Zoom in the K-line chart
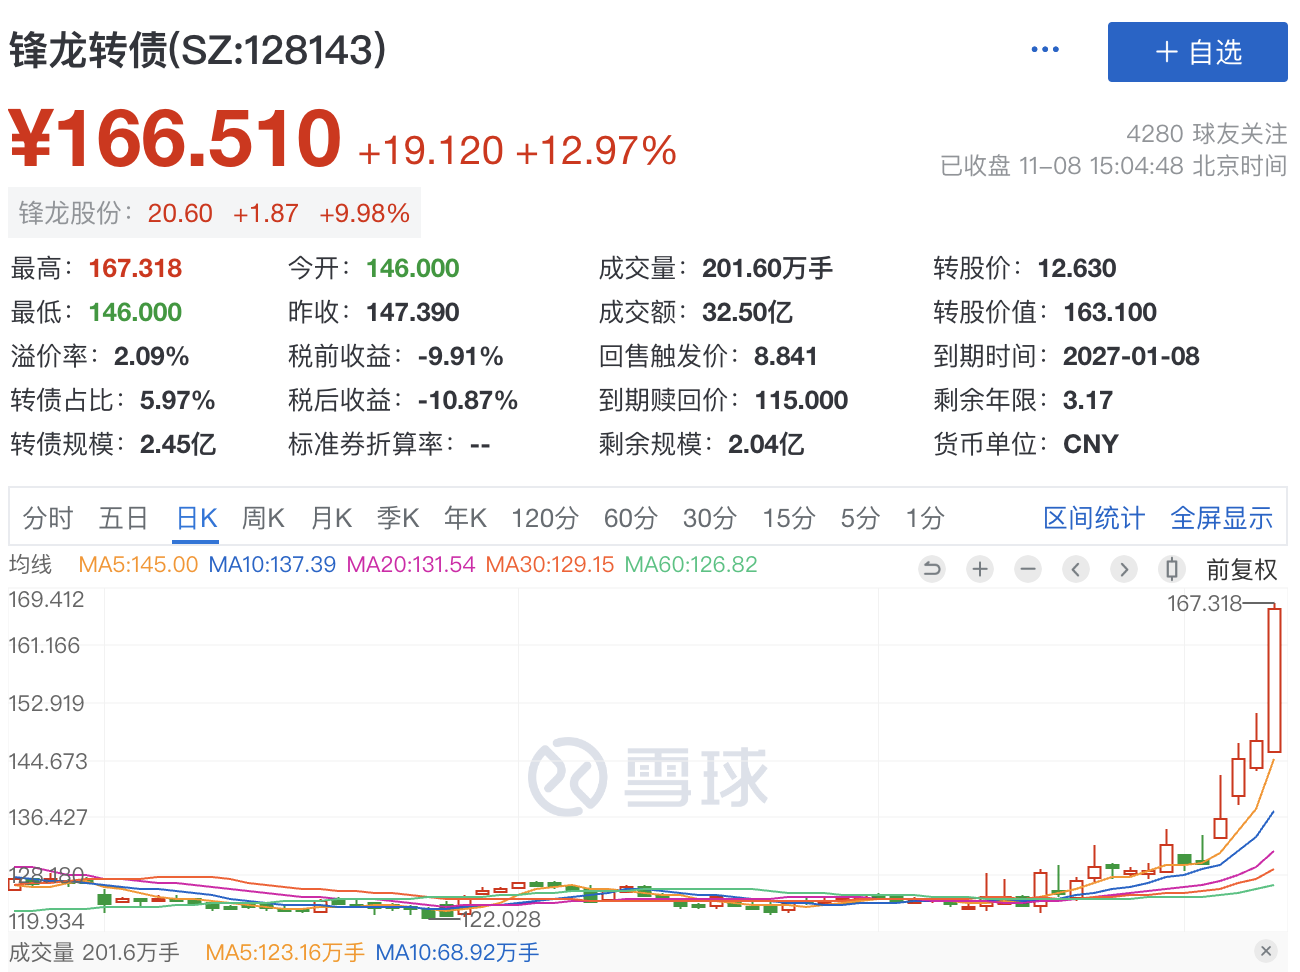1300x972 pixels. click(x=980, y=569)
